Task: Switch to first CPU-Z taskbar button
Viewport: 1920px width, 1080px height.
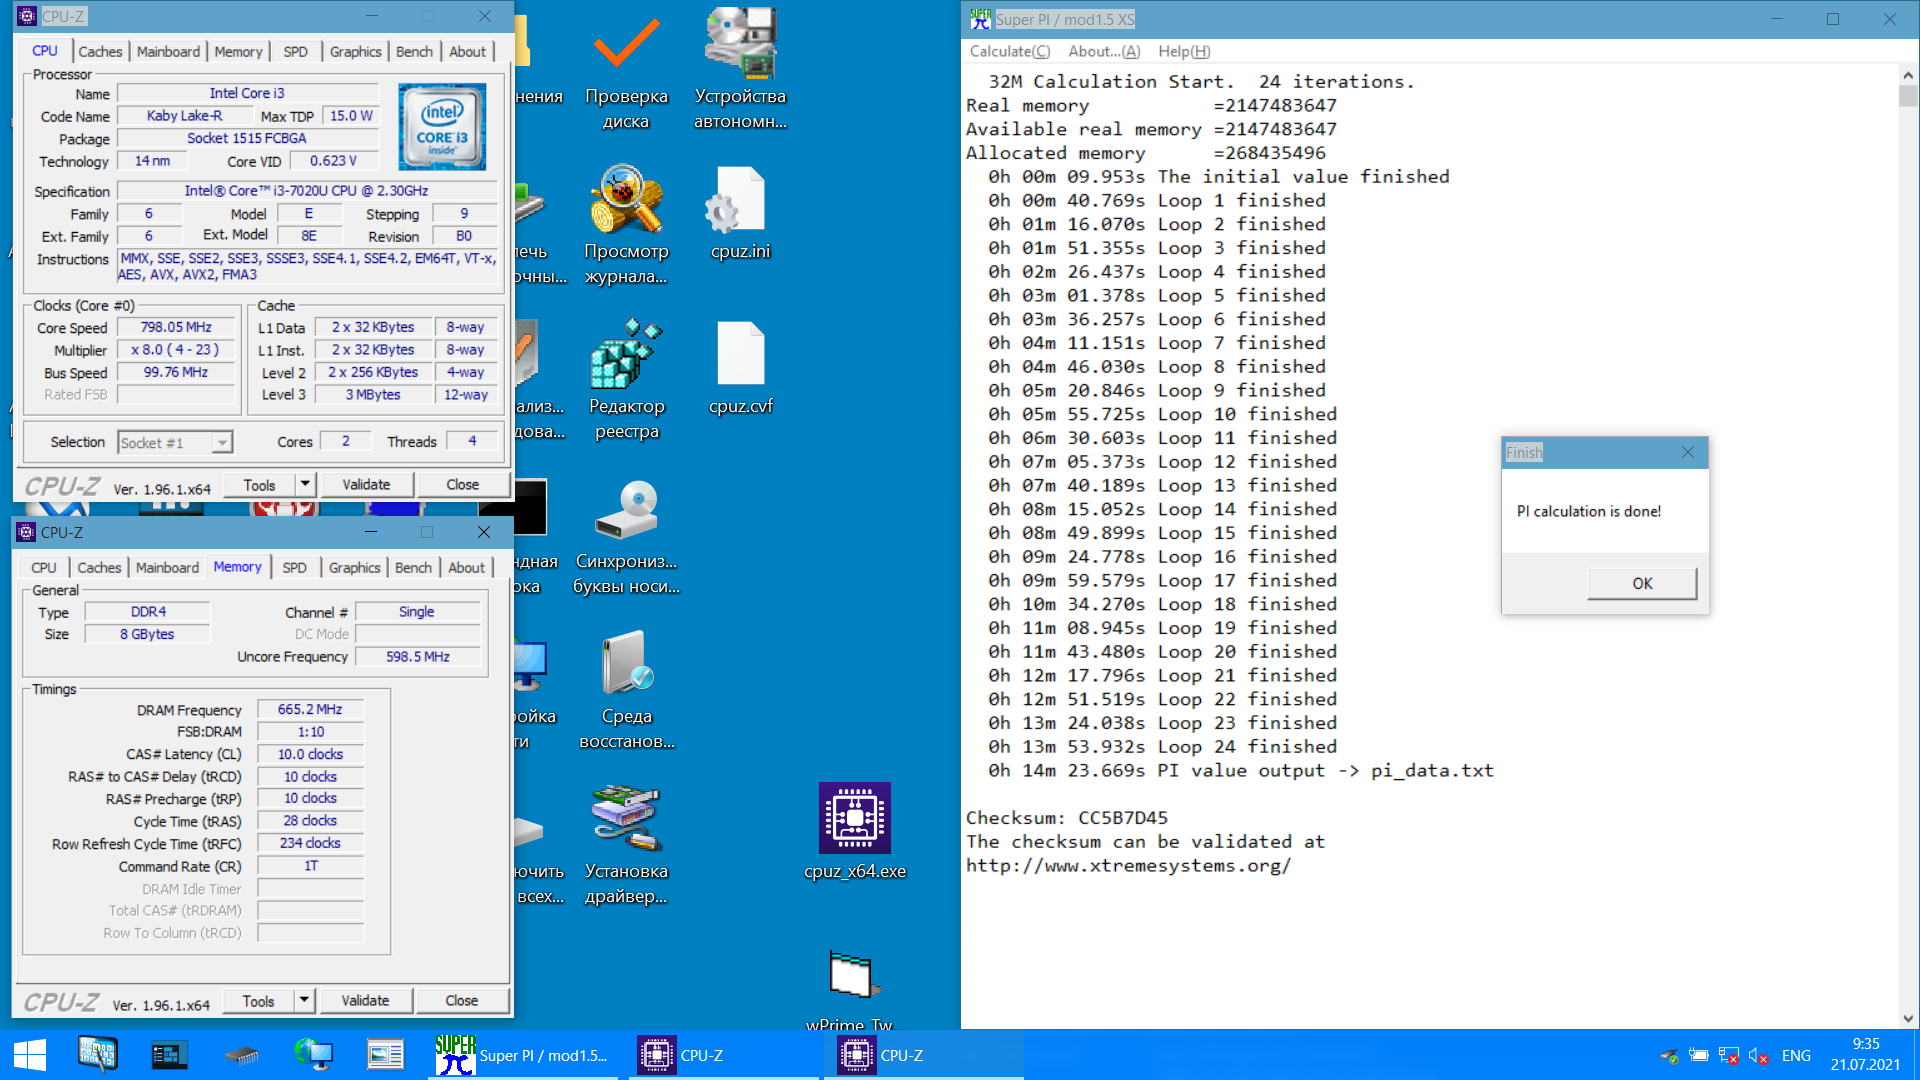Action: pos(725,1055)
